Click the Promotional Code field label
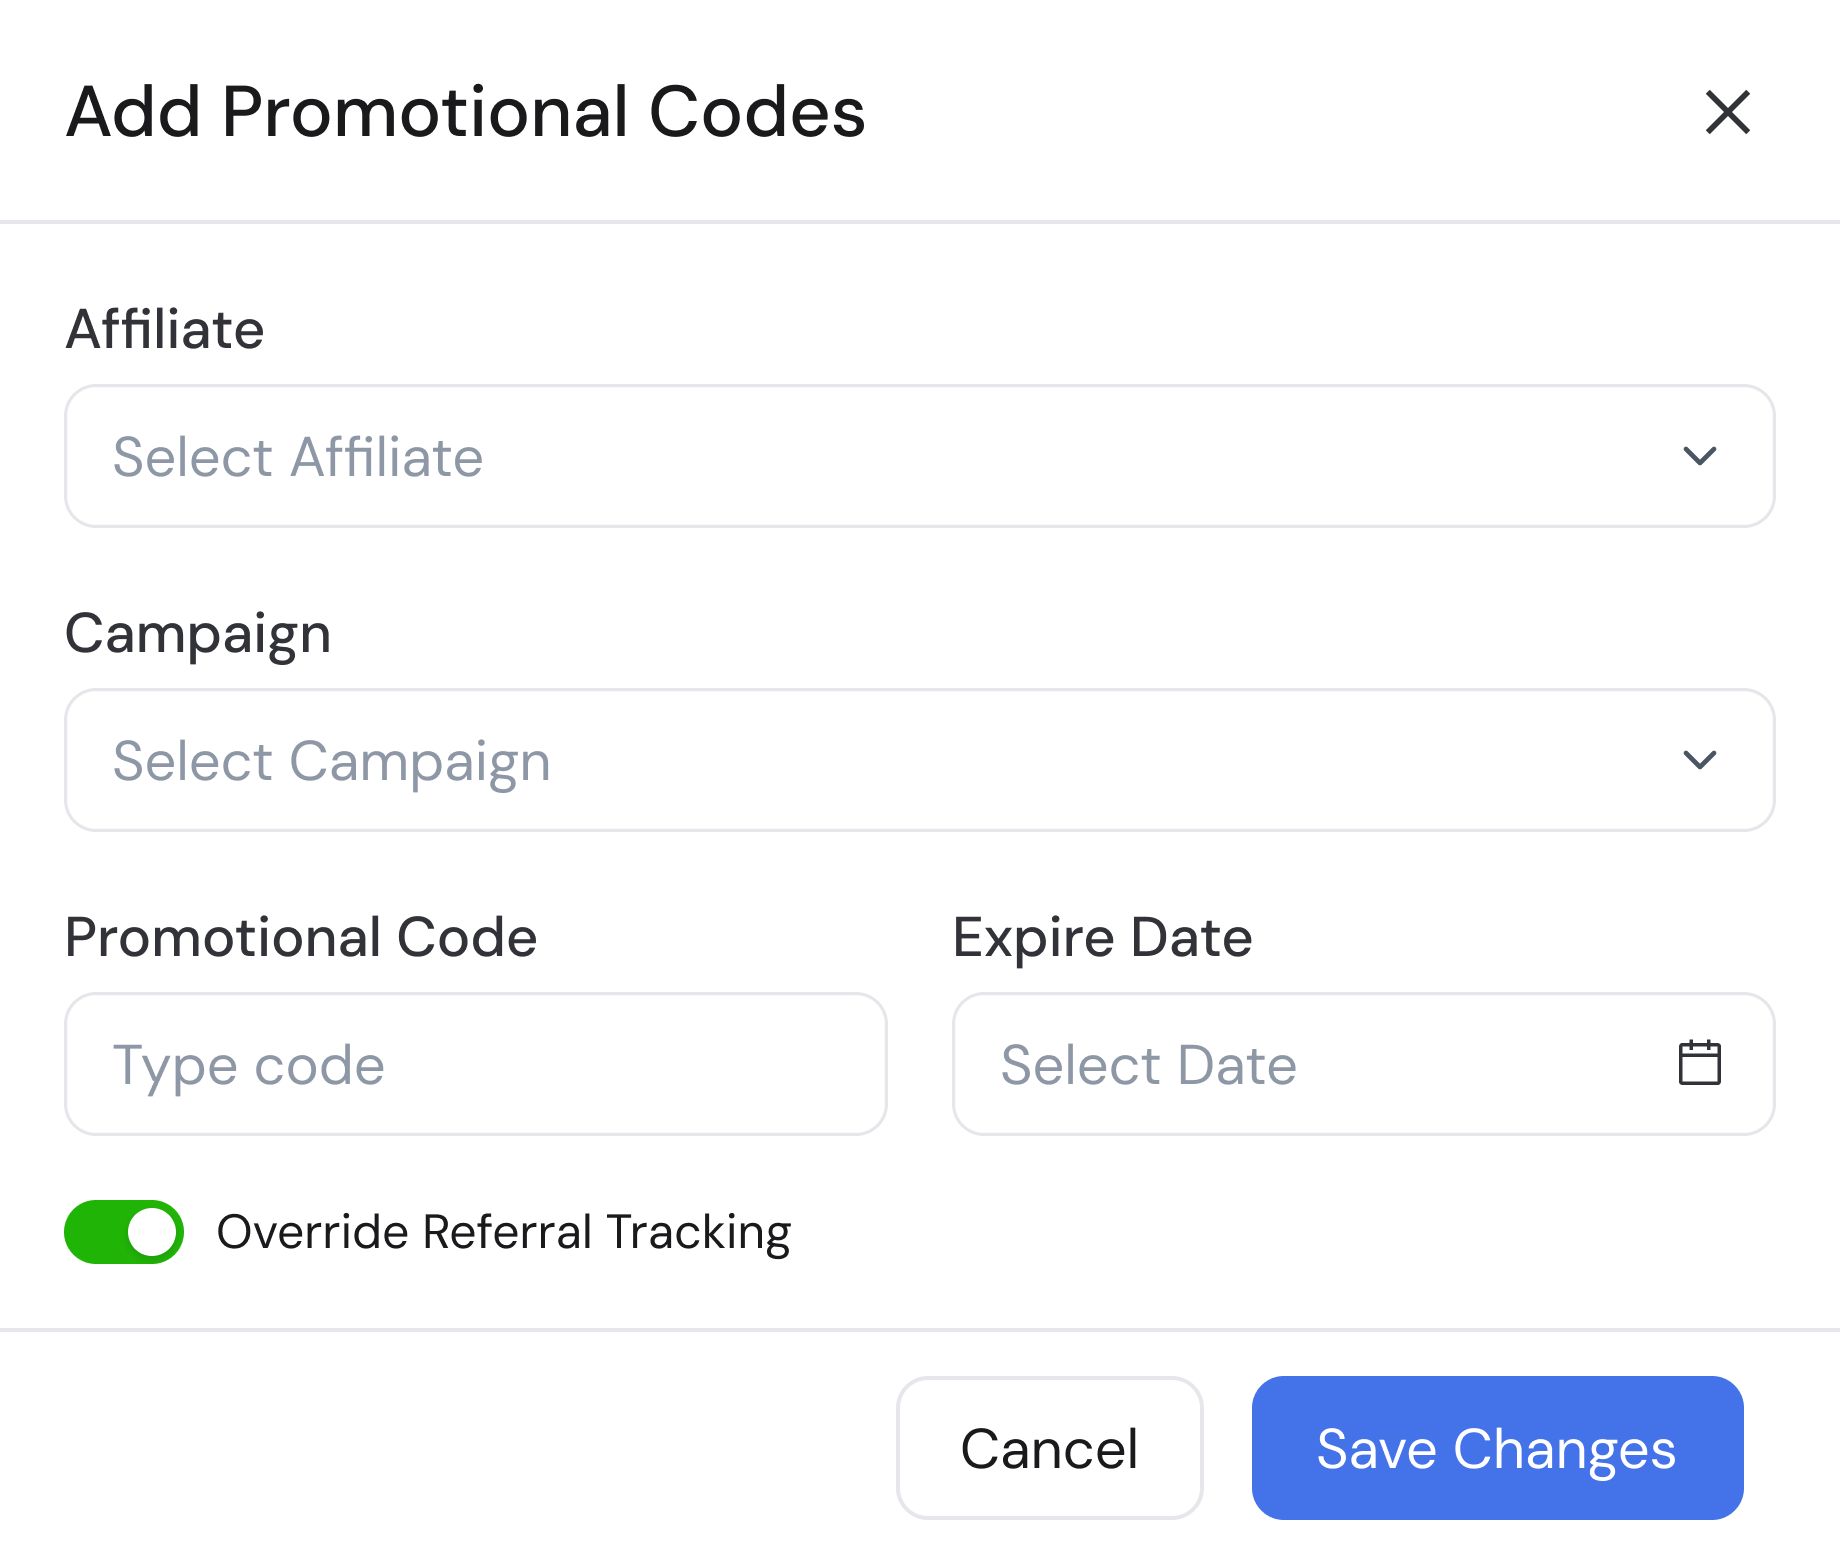The height and width of the screenshot is (1568, 1840). pyautogui.click(x=300, y=937)
